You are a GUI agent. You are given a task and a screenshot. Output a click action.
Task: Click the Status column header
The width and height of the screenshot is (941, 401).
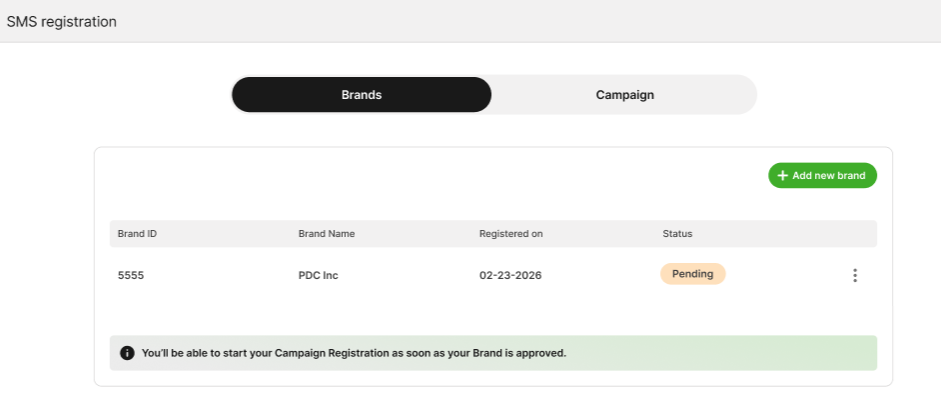pos(677,234)
